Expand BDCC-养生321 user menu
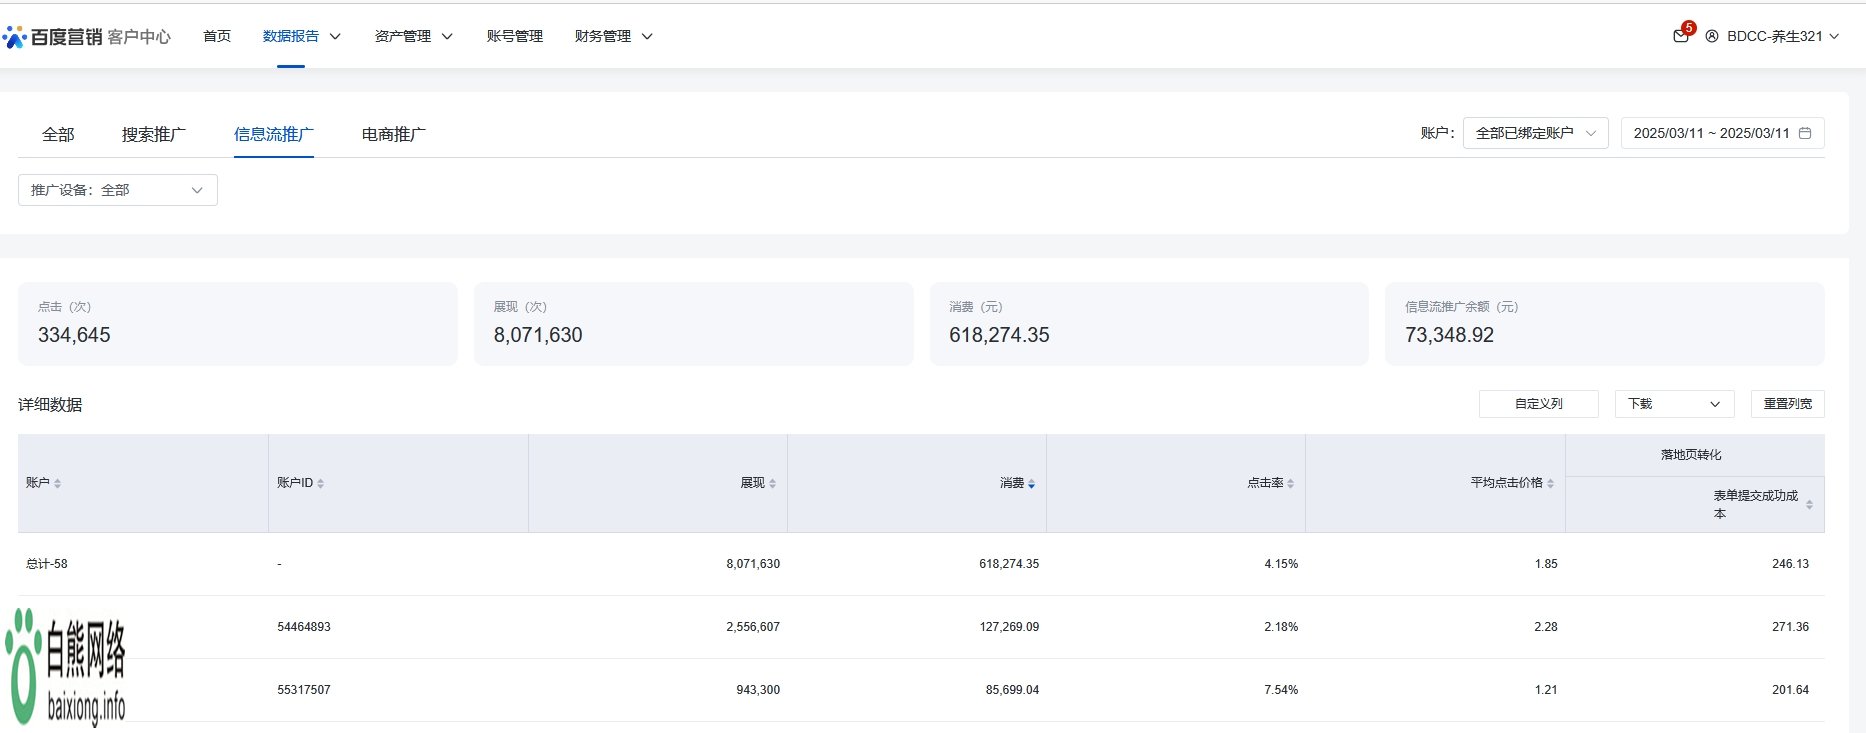This screenshot has height=733, width=1866. coord(1773,36)
